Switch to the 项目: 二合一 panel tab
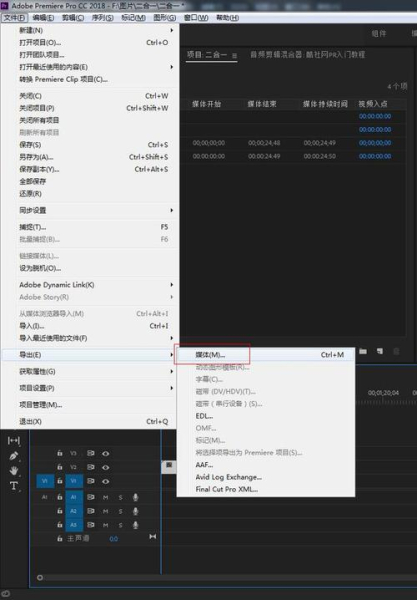Screen dimensions: 417x600 click(207, 55)
